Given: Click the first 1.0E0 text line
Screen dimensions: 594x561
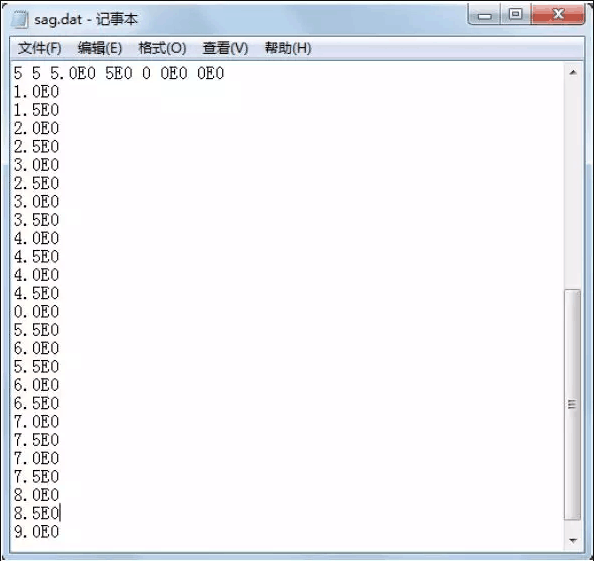Looking at the screenshot, I should [36, 92].
